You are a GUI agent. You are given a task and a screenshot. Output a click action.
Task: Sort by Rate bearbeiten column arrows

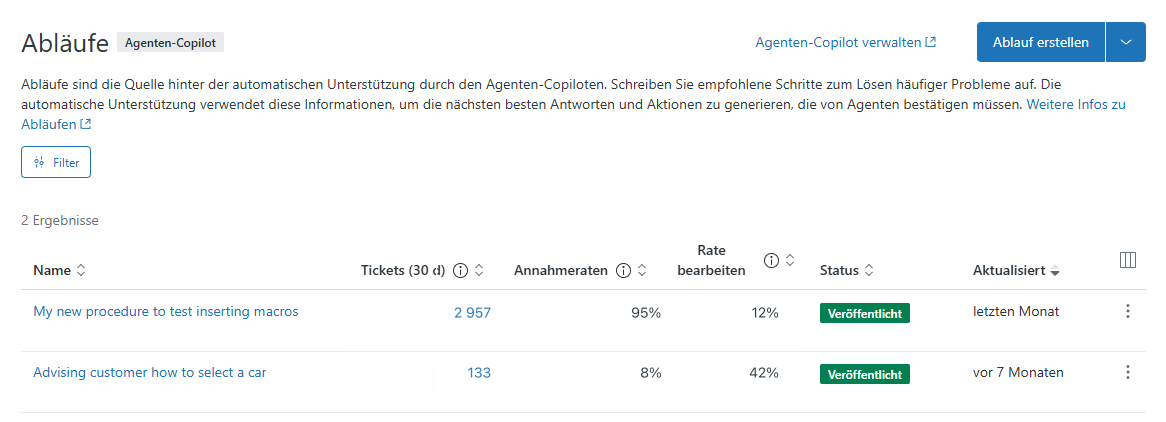[789, 260]
